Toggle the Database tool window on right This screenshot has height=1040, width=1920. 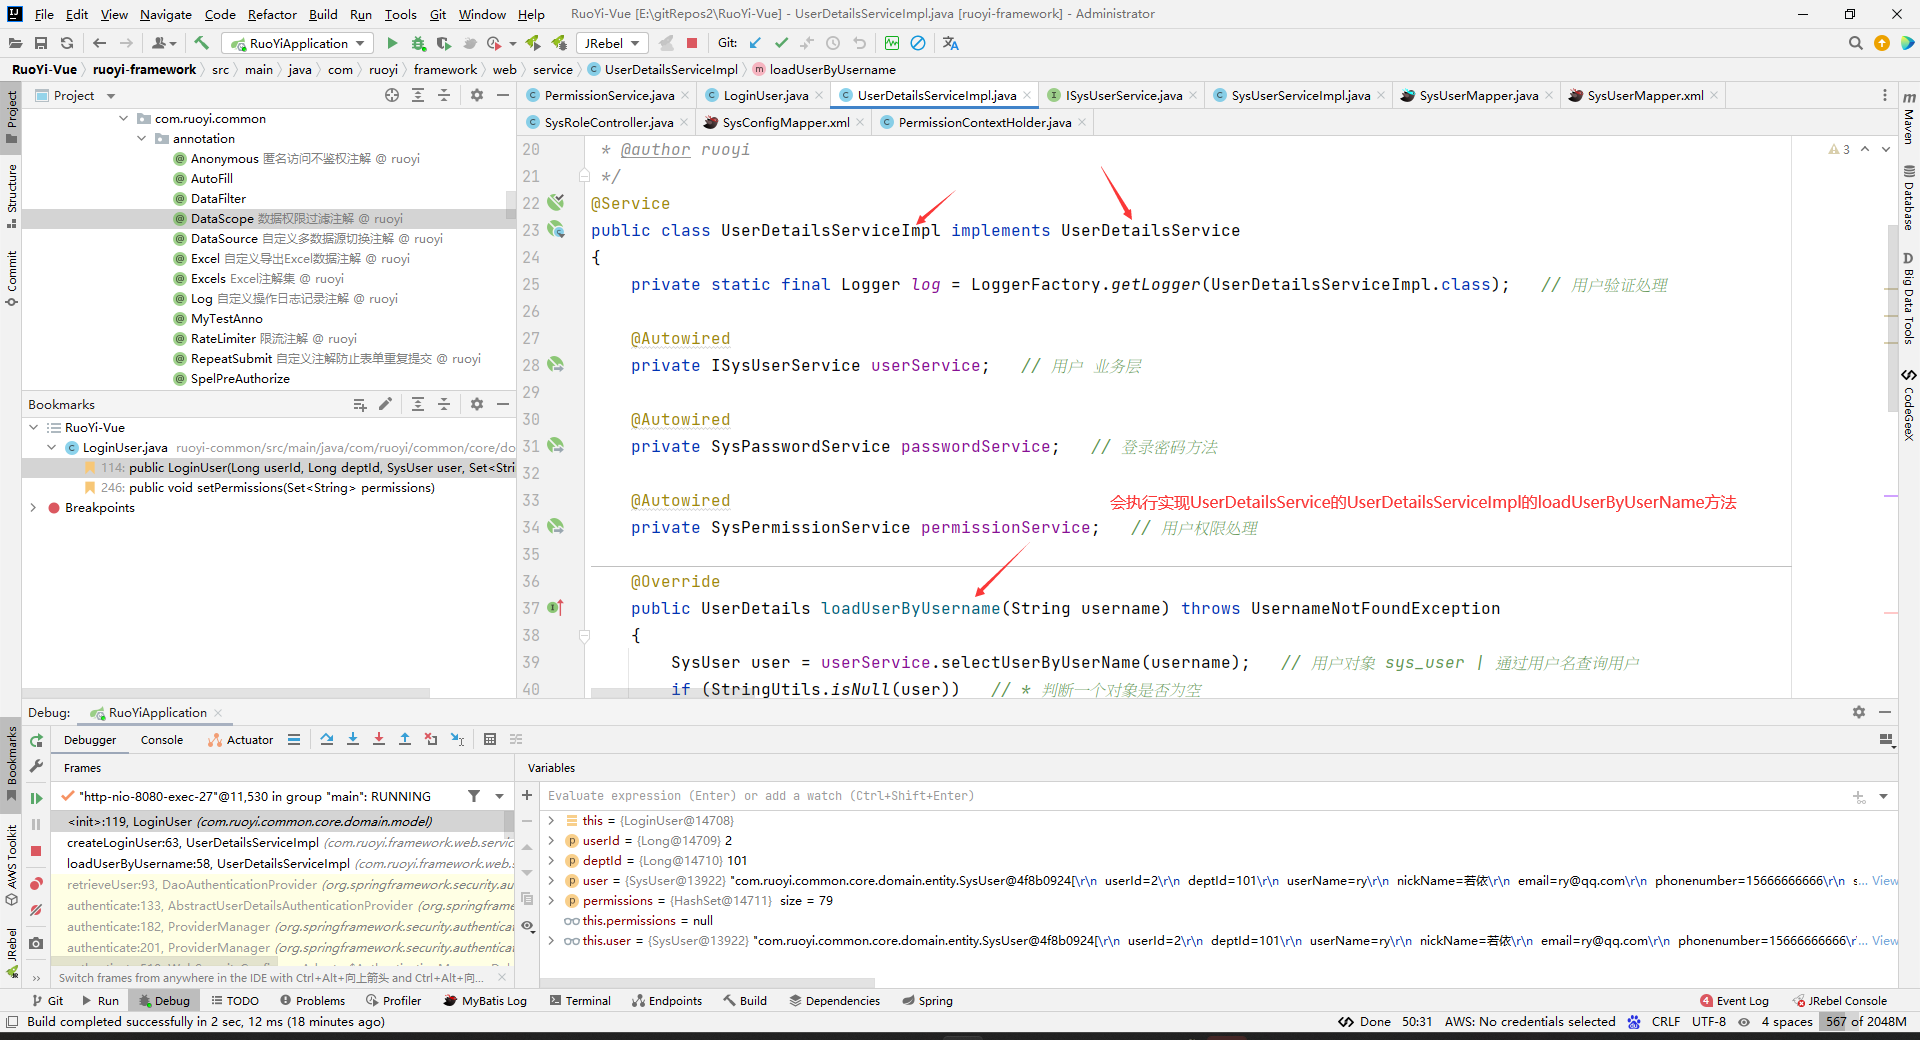click(x=1909, y=198)
